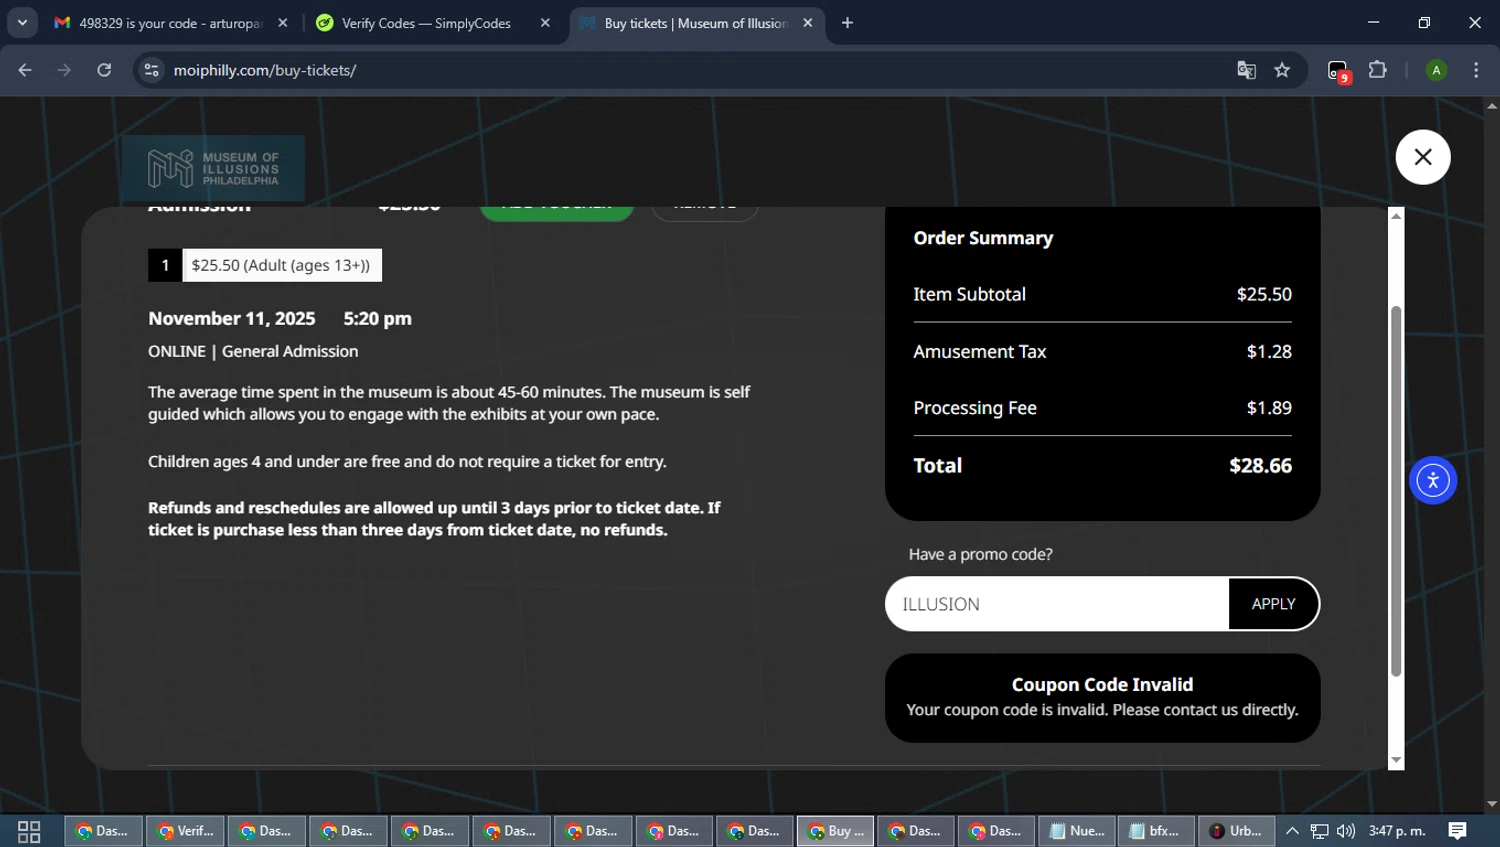Click the 'Item Subtotal' label
The width and height of the screenshot is (1500, 847).
coord(969,294)
